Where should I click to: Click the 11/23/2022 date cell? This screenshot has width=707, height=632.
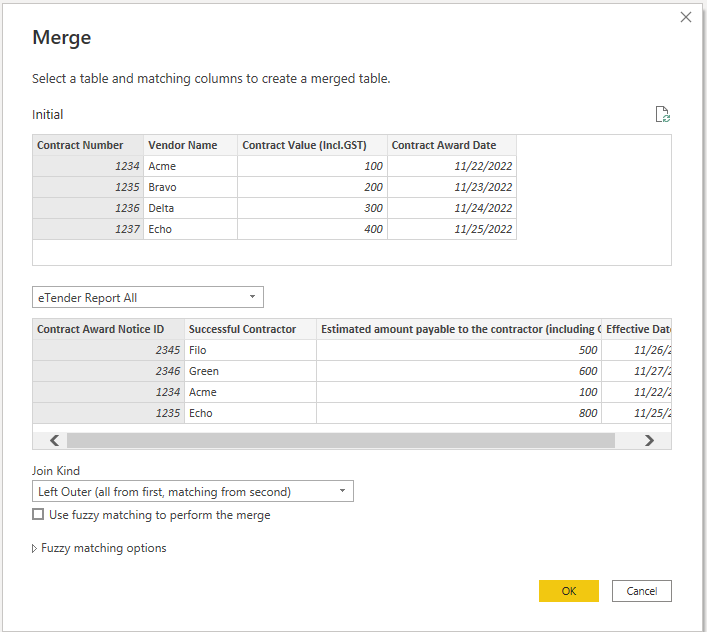pyautogui.click(x=452, y=187)
